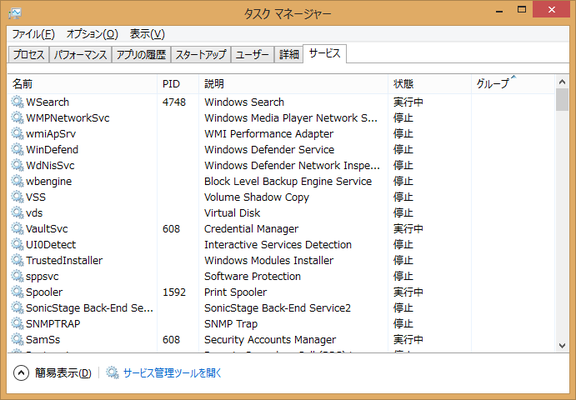
Task: Select the SNMPTRAP service name
Action: 53,323
